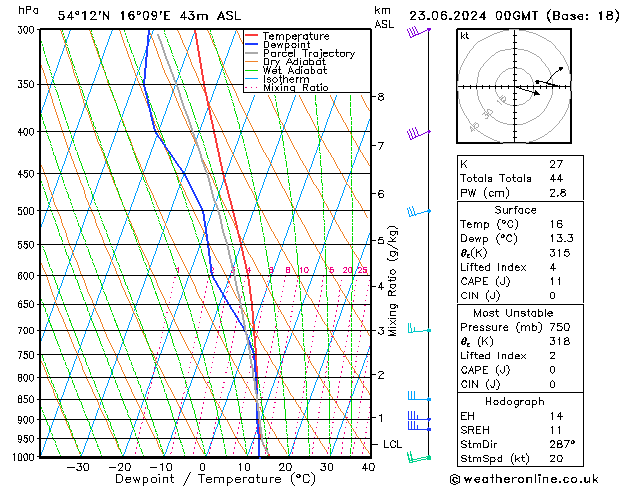
Task: Click the wind barb at 850 hPa
Action: point(419,396)
